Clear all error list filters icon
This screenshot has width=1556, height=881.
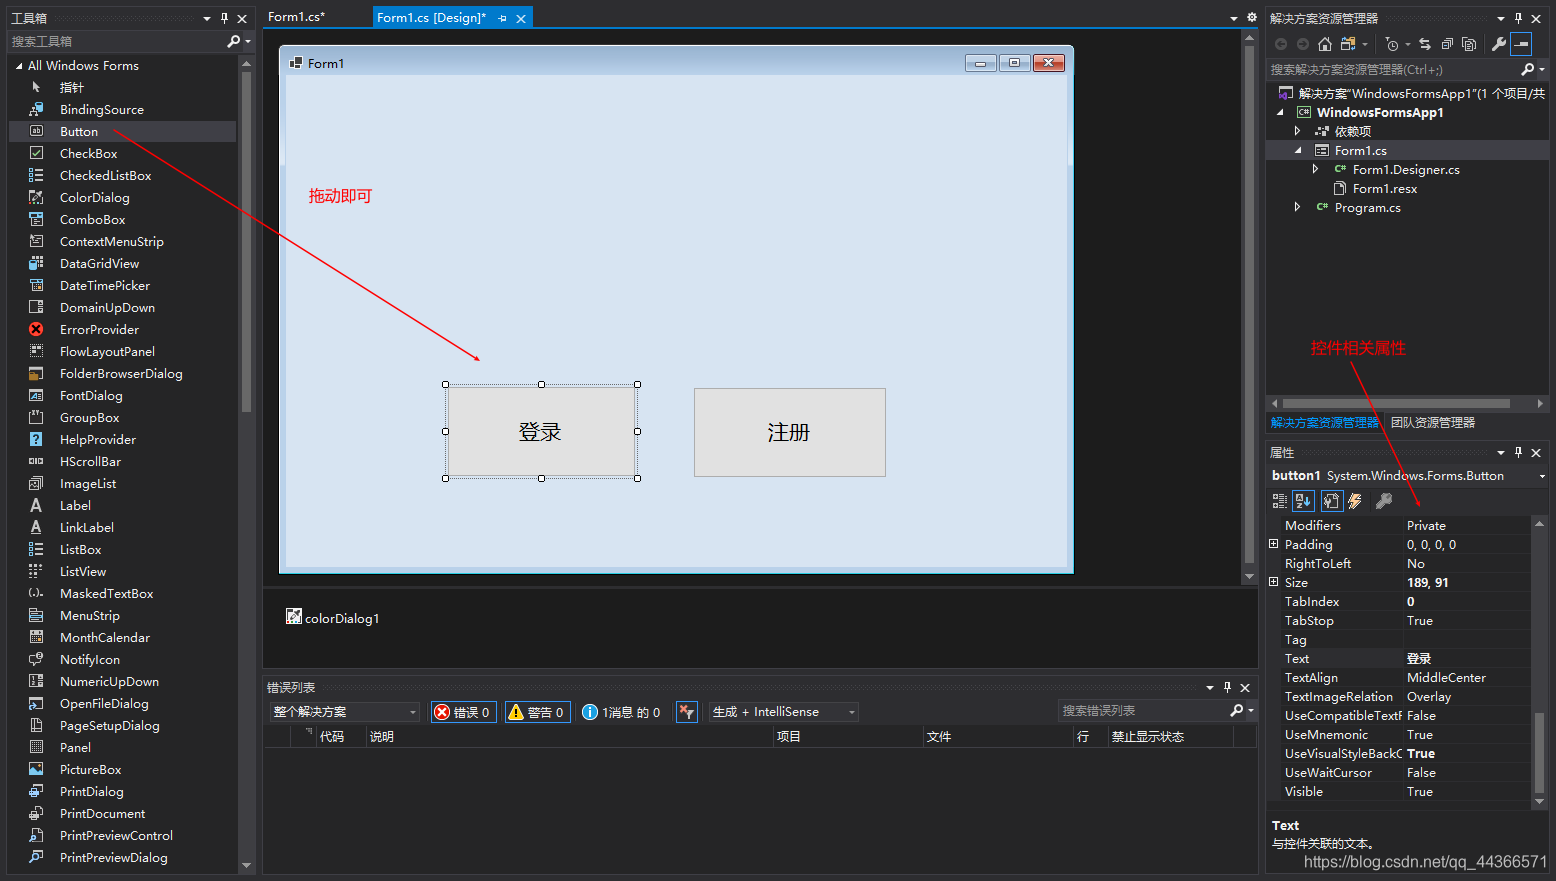[686, 712]
